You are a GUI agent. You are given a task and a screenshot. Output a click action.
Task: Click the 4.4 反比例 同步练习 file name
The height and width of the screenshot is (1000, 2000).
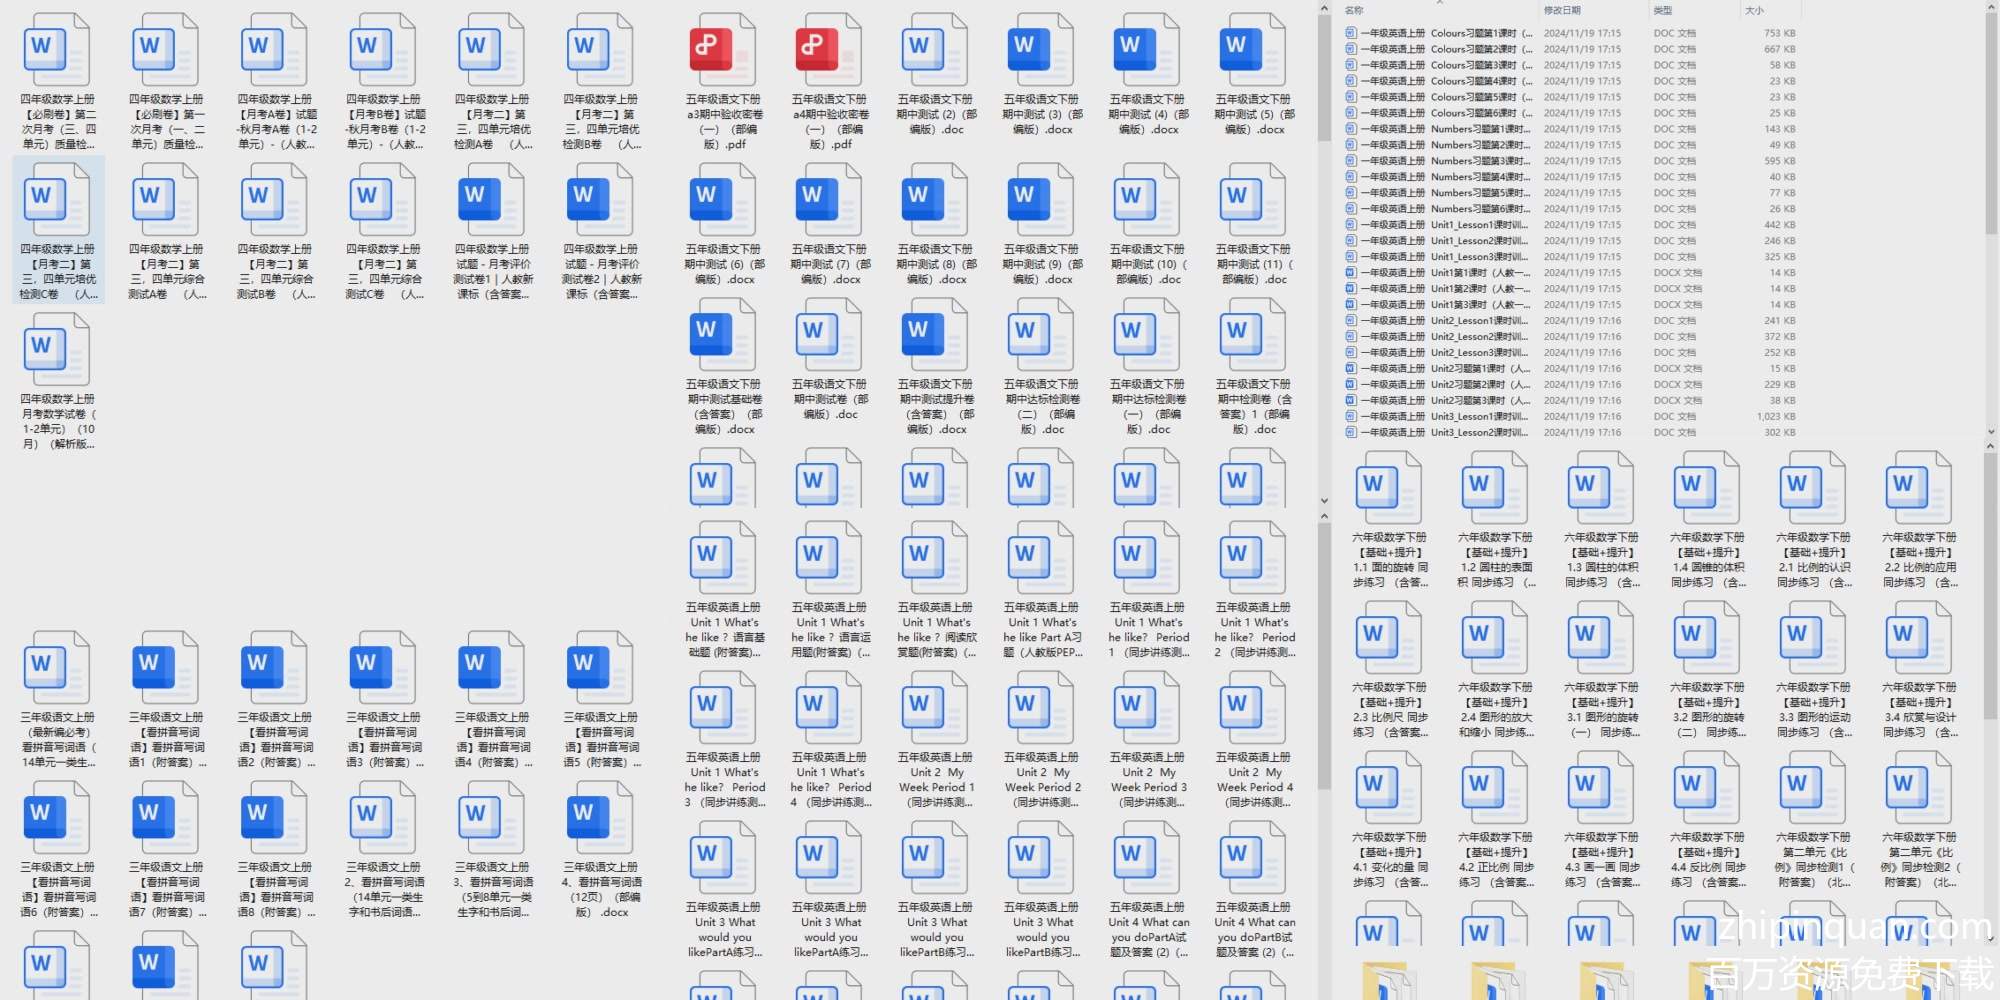pyautogui.click(x=1707, y=860)
